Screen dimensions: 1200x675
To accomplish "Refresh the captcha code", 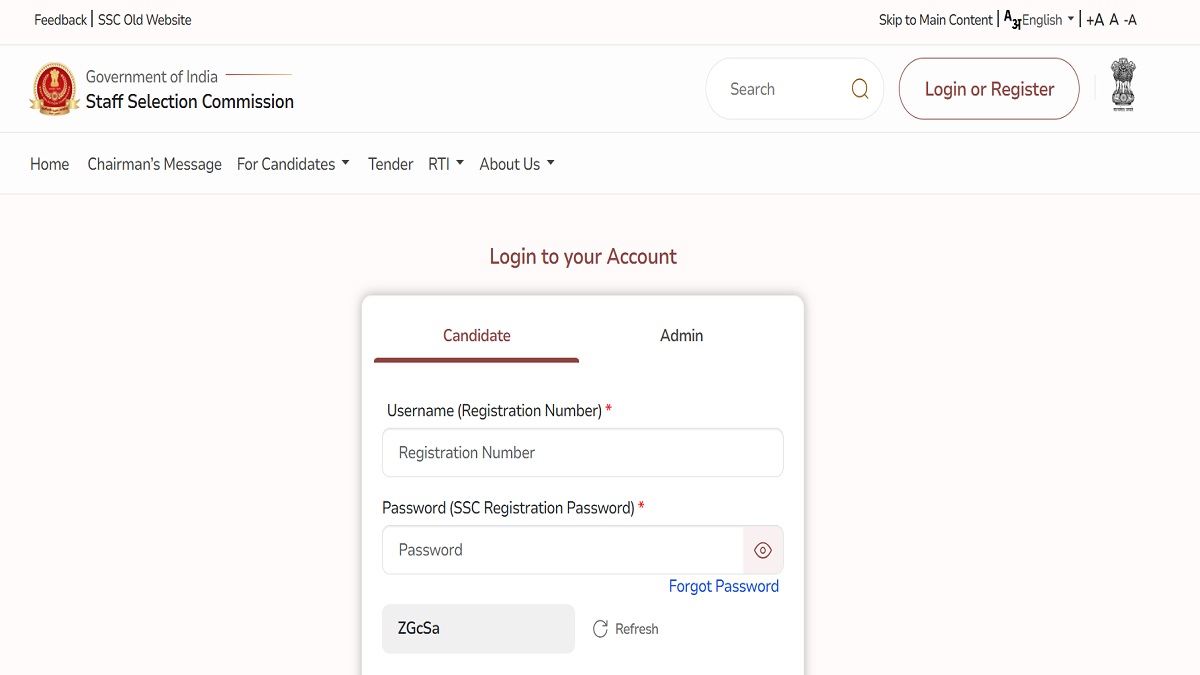I will (x=625, y=628).
